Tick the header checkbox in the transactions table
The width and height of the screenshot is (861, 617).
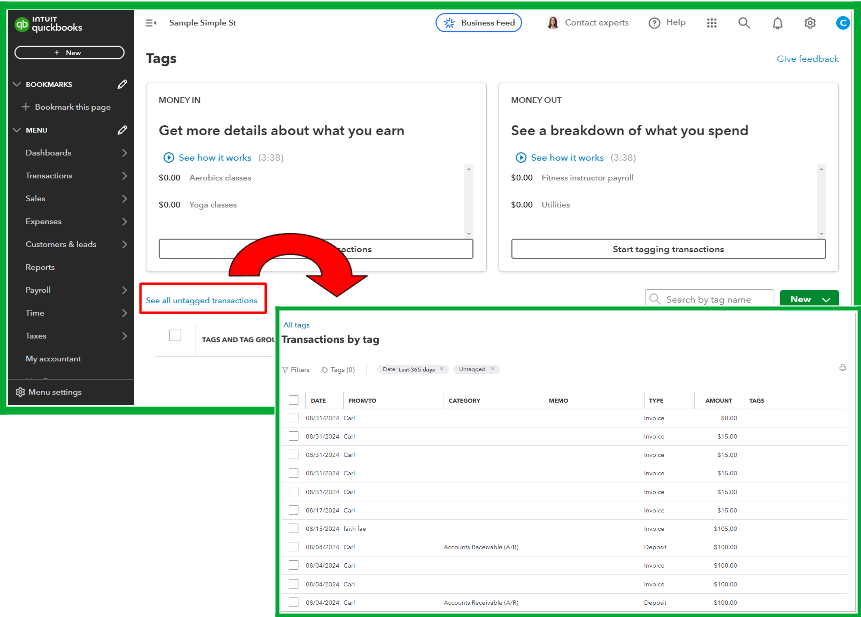click(294, 400)
